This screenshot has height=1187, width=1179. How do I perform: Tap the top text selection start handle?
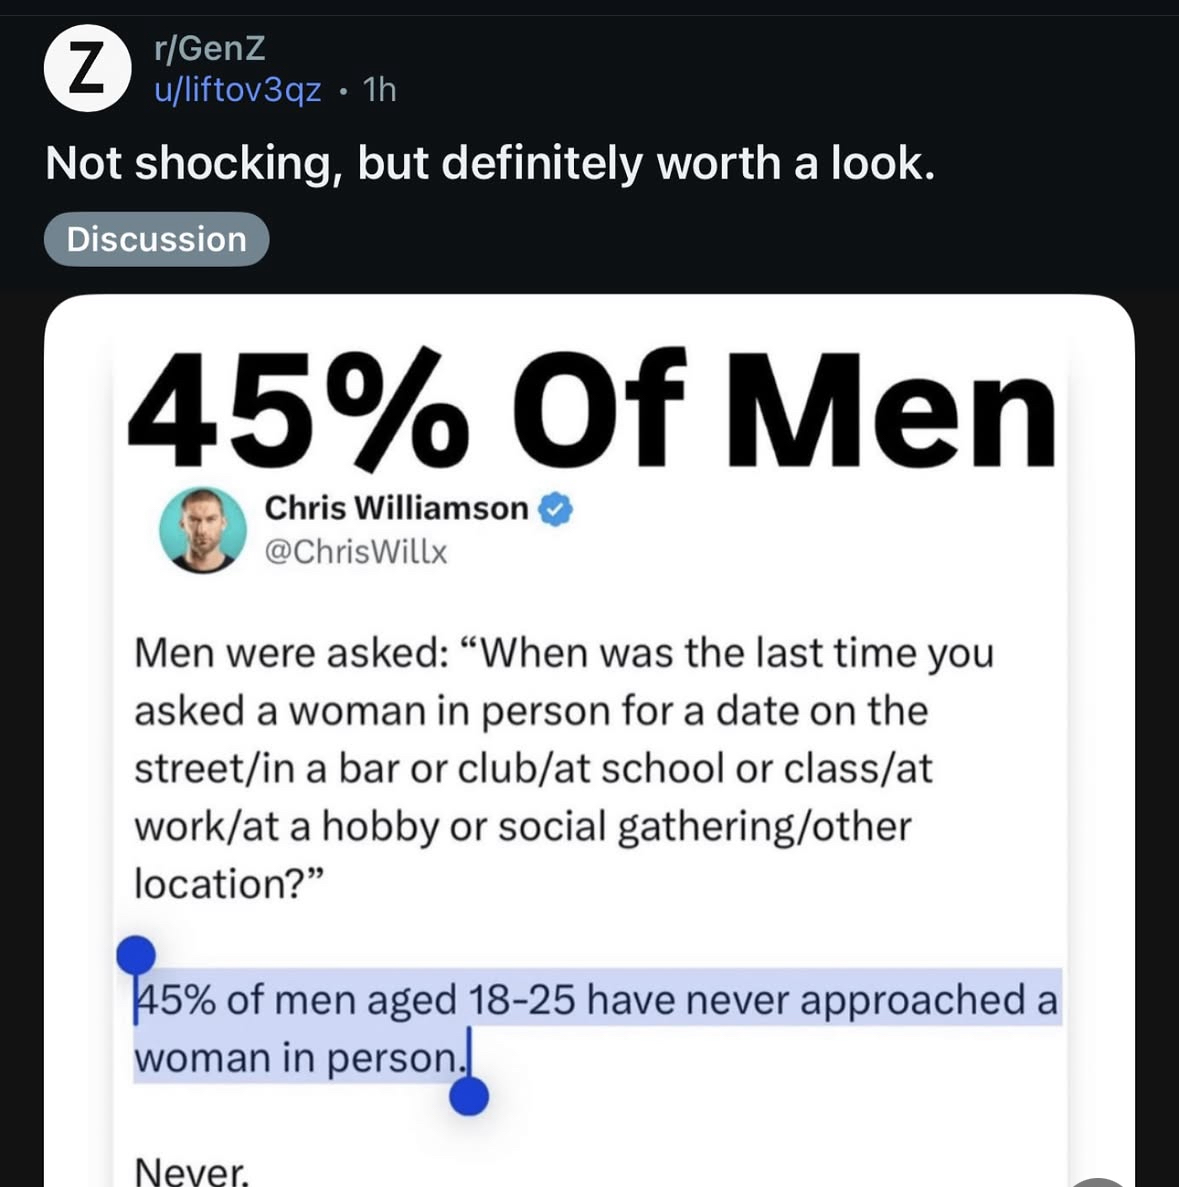tap(136, 955)
